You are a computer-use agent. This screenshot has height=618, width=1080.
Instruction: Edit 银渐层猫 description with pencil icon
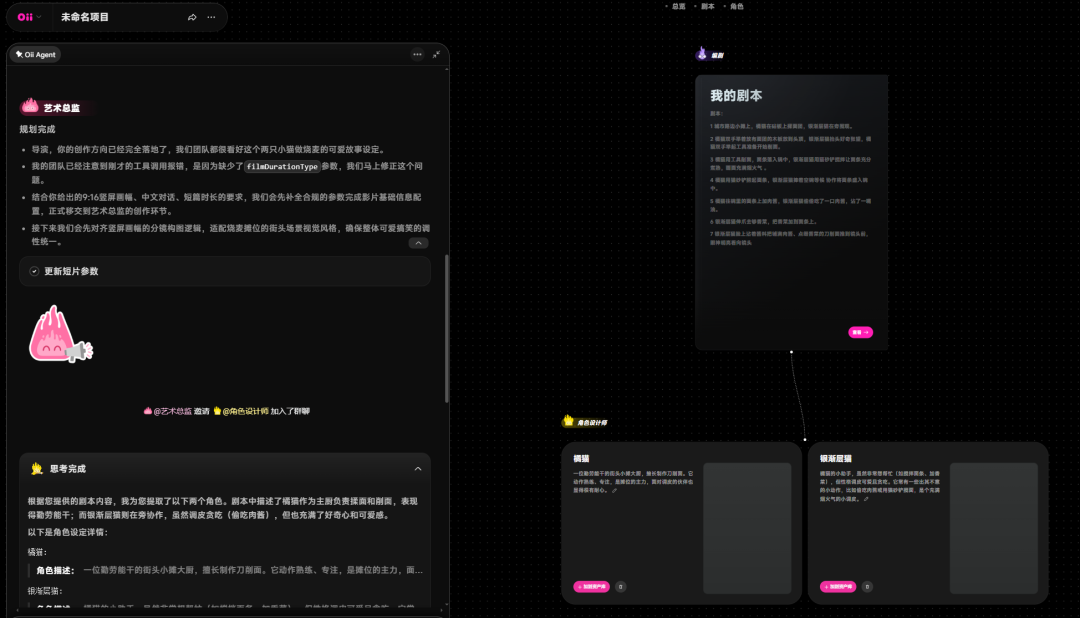(x=866, y=499)
